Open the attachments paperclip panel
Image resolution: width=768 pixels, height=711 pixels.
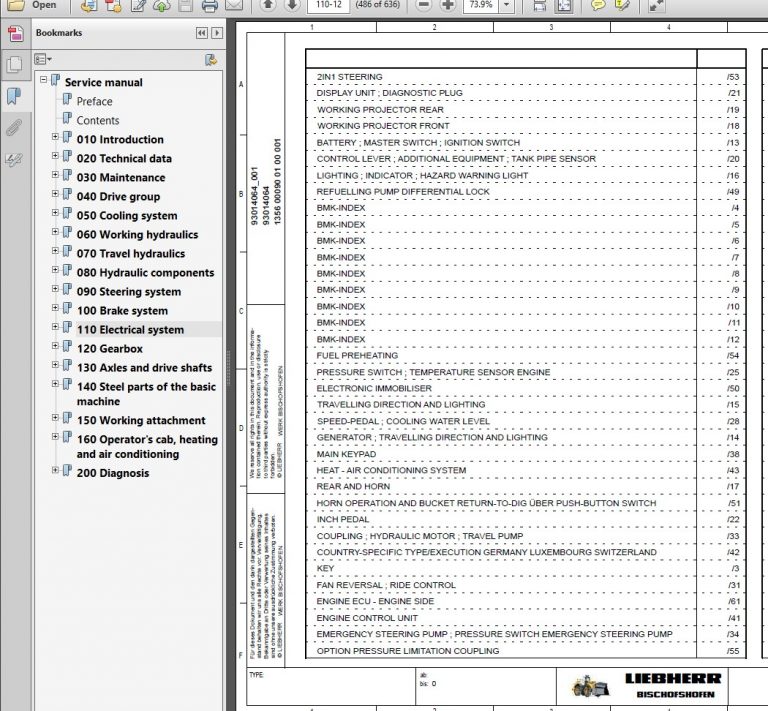coord(14,128)
